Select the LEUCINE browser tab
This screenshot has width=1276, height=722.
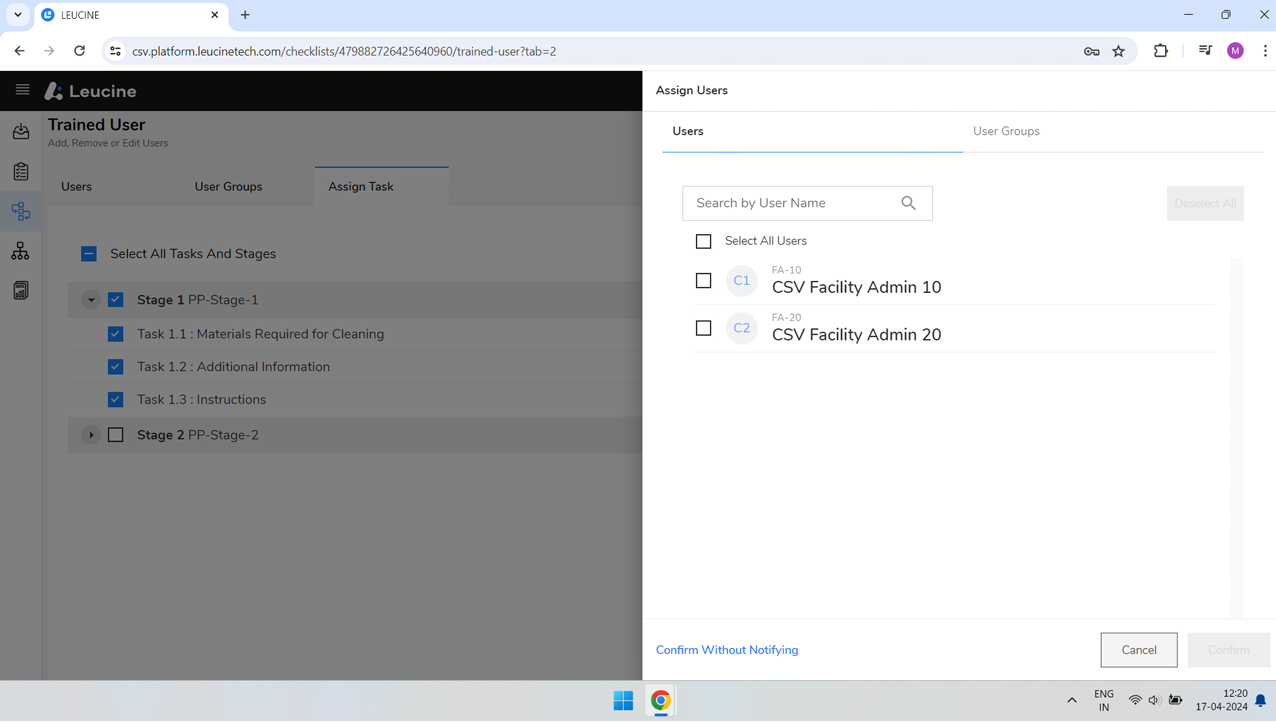(x=130, y=15)
